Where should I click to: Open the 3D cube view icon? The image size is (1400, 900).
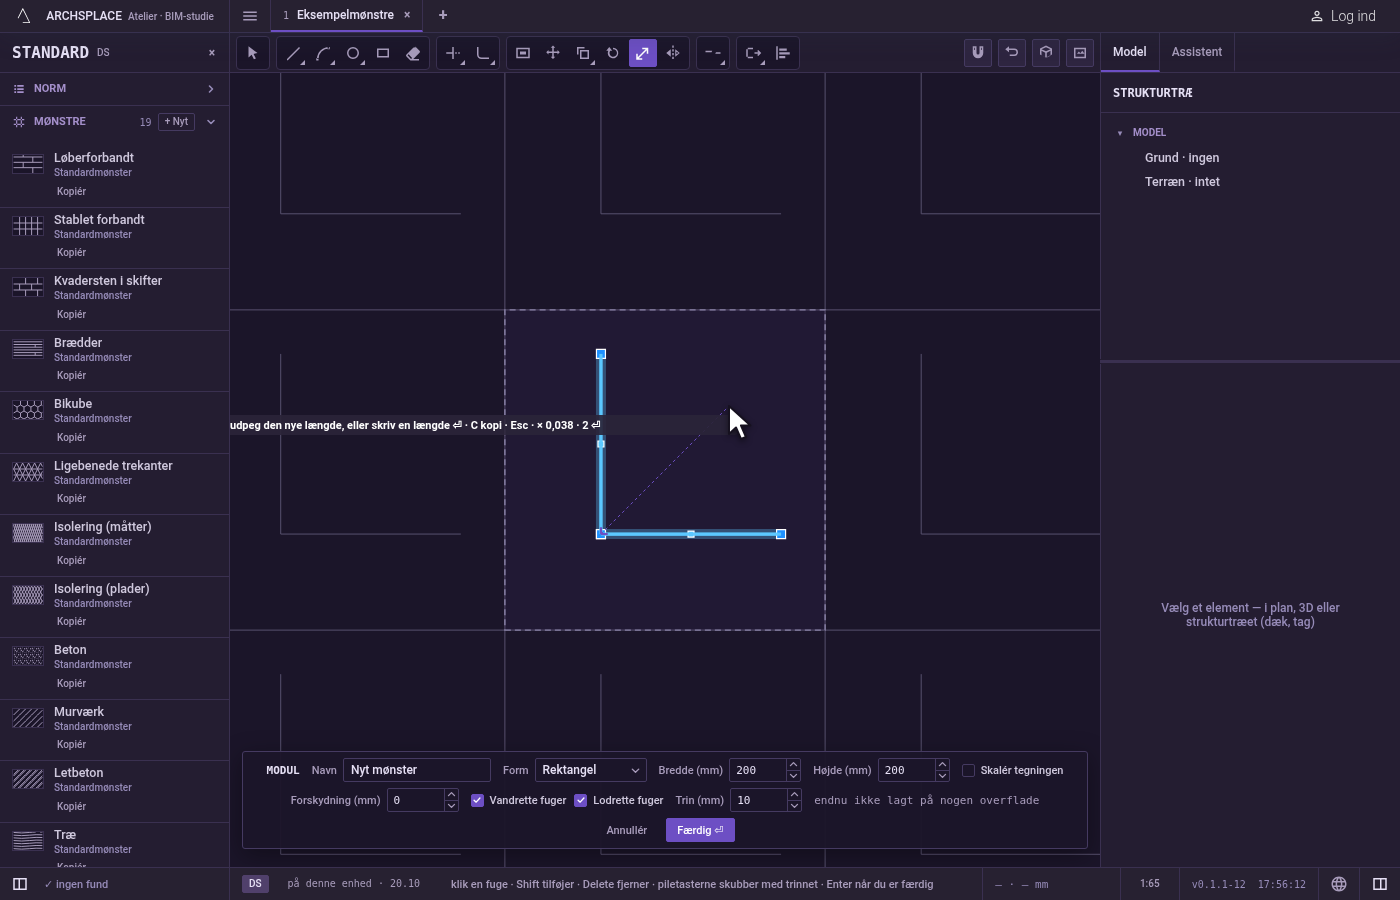1046,53
